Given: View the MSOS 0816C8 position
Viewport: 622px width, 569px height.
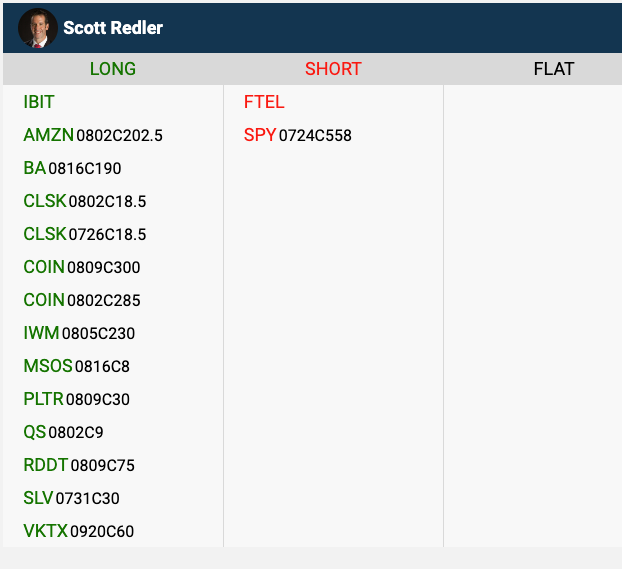Looking at the screenshot, I should coord(76,366).
